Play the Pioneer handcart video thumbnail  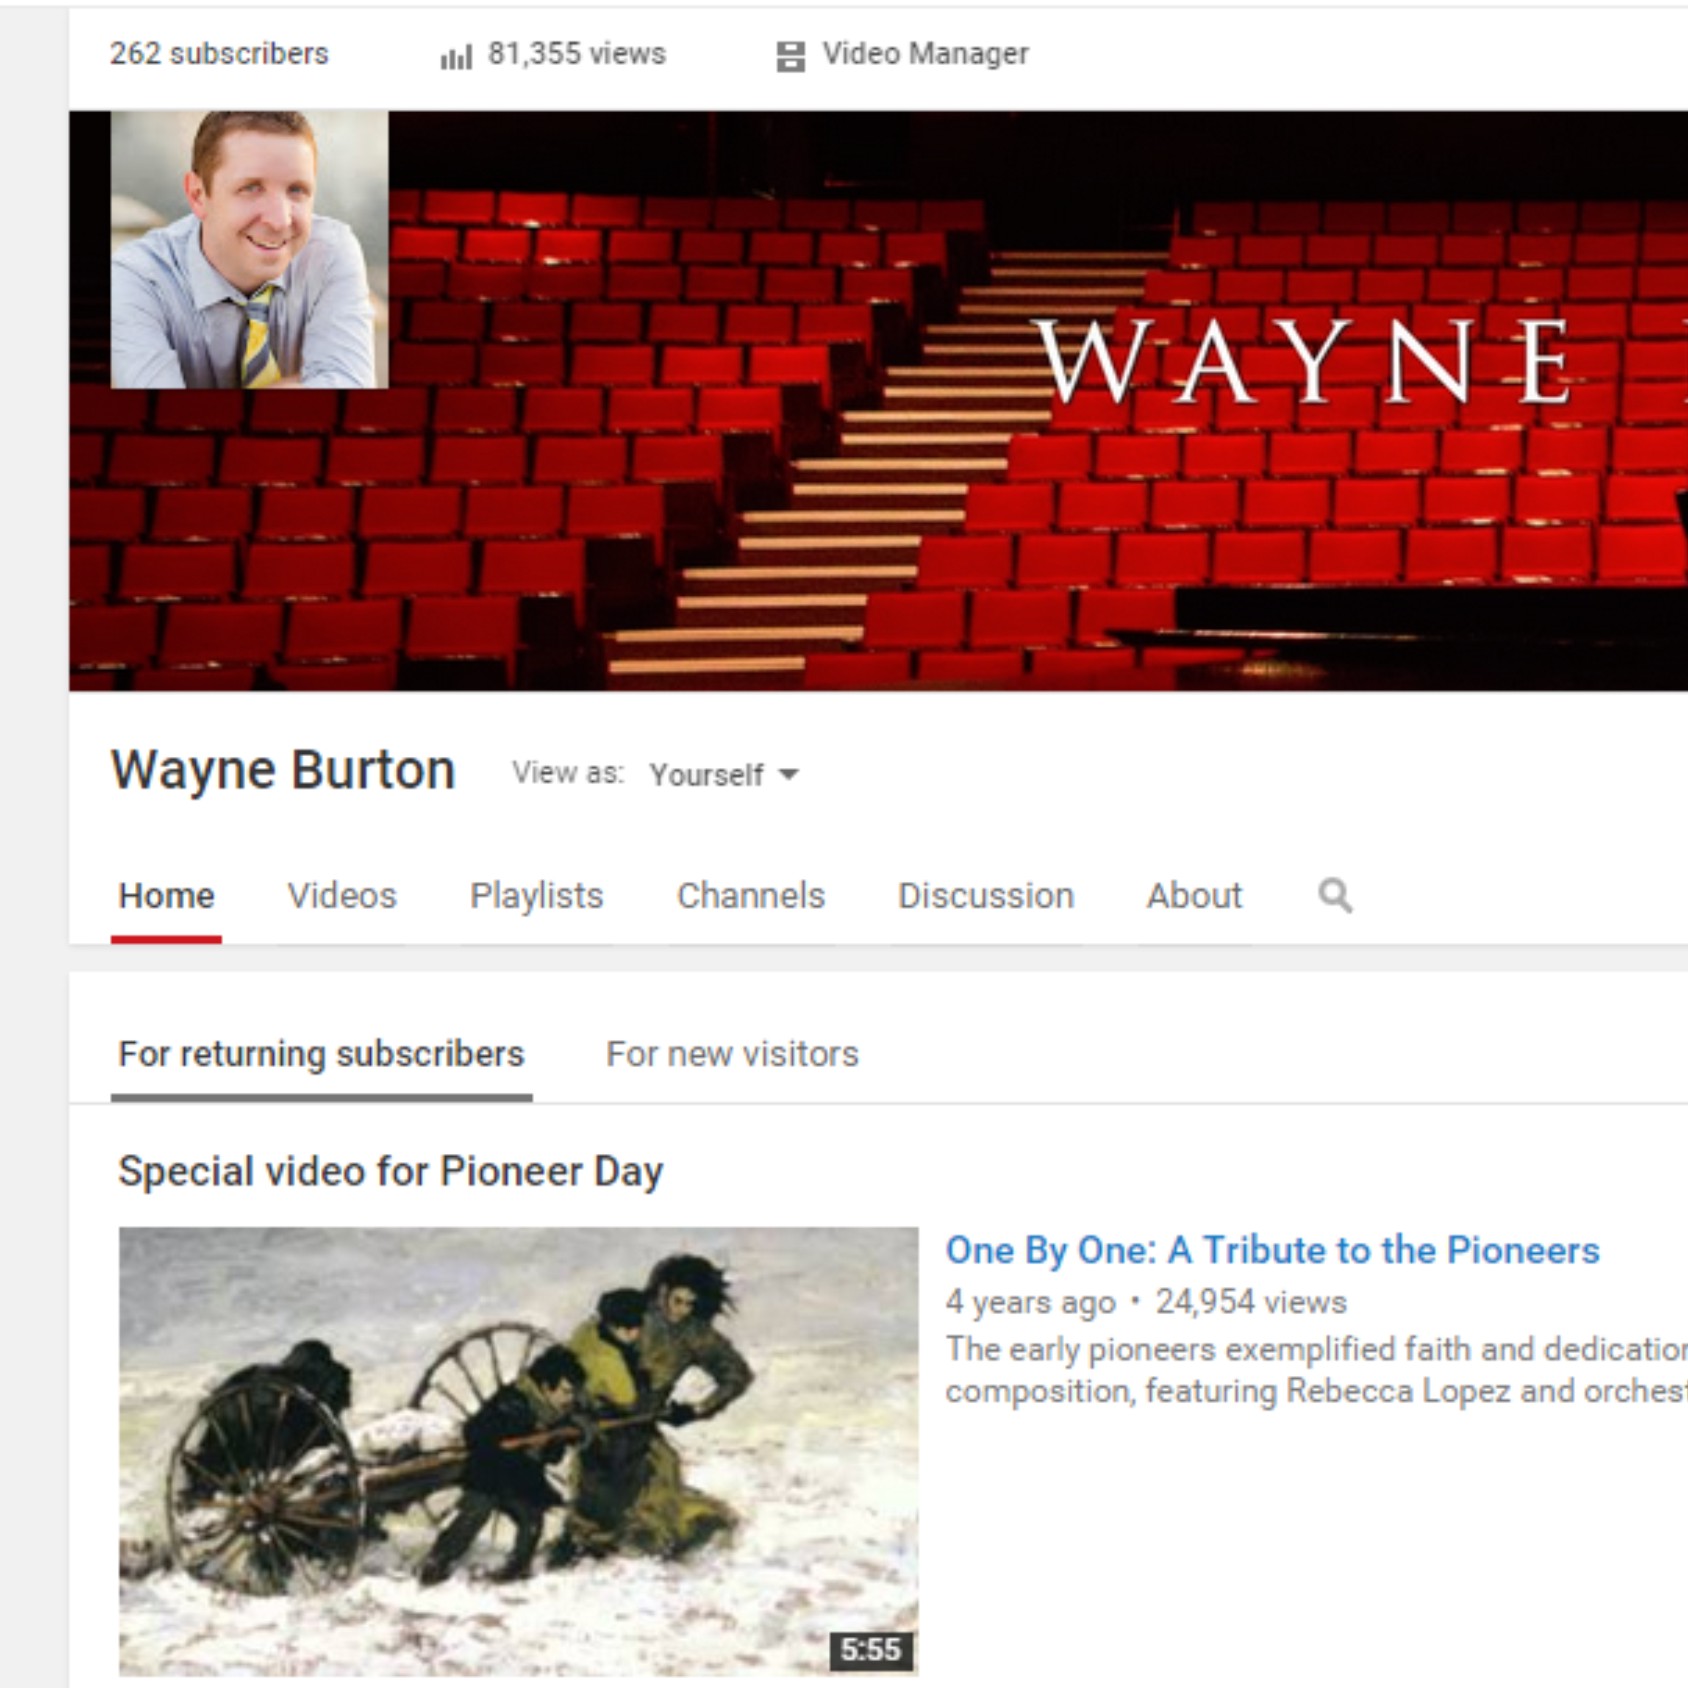click(518, 1451)
